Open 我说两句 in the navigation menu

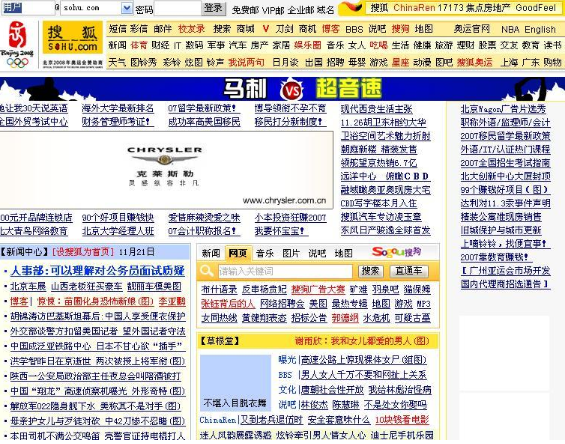click(x=246, y=62)
